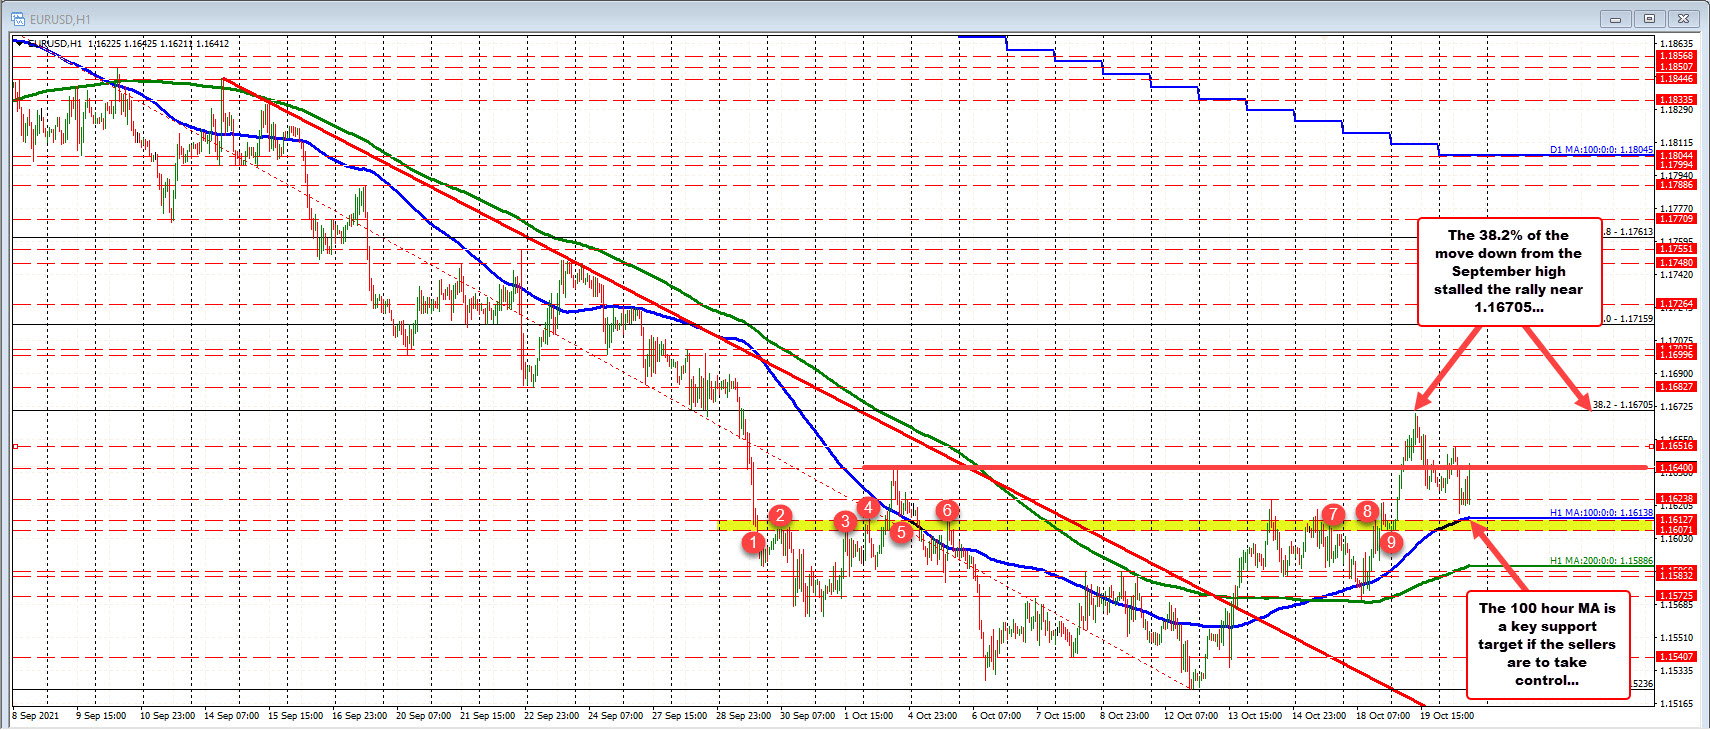
Task: Click the 1.16400 red price tag
Action: coord(1676,467)
